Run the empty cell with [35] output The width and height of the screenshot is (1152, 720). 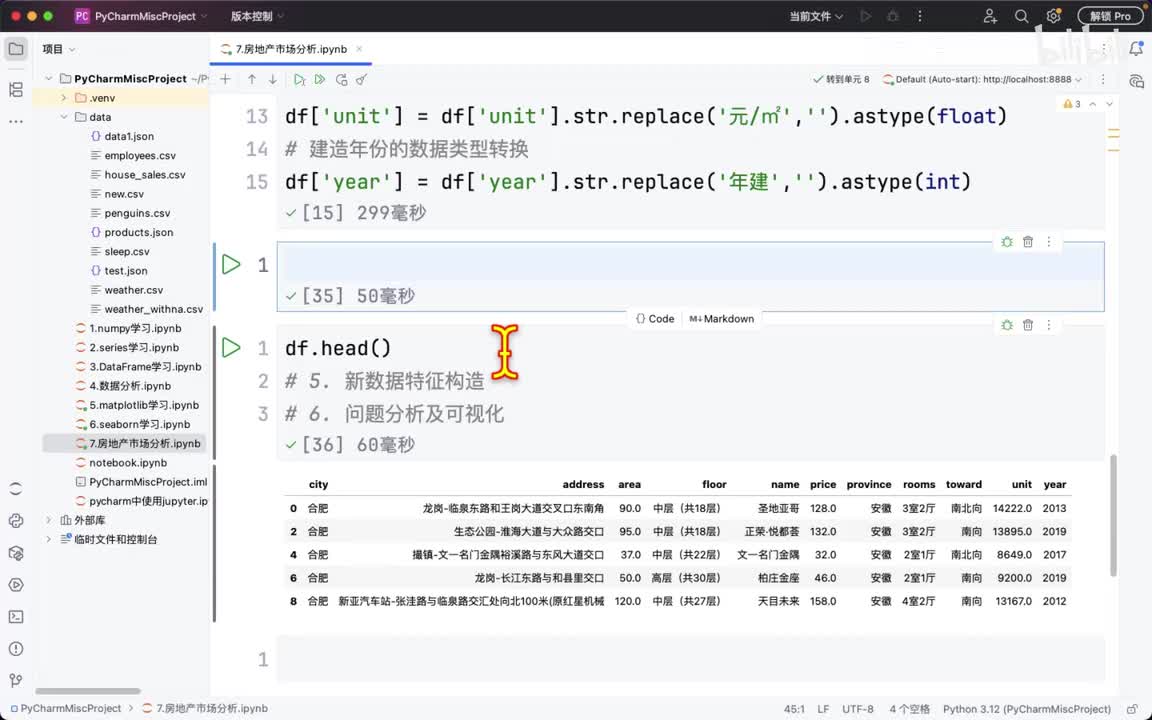tap(231, 264)
